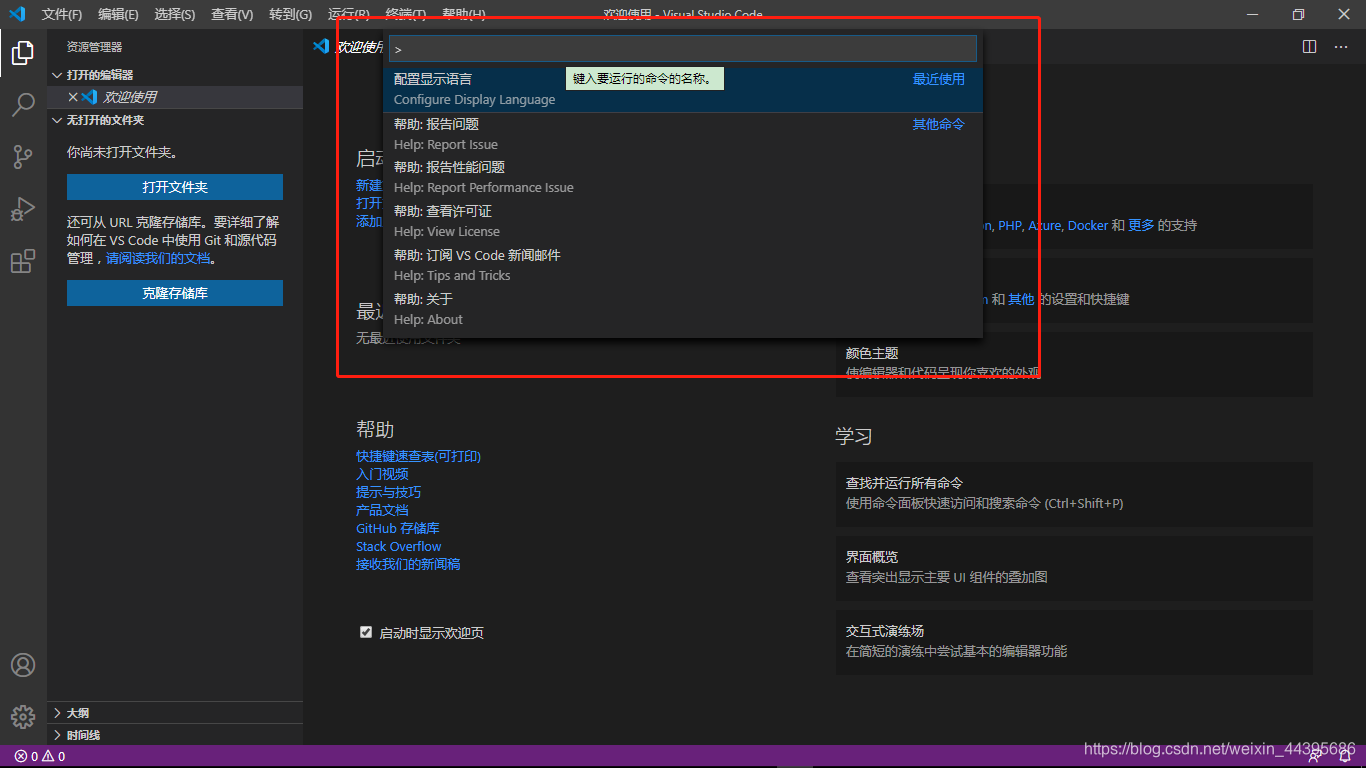Open the Manage gear icon
The height and width of the screenshot is (768, 1366).
tap(23, 716)
